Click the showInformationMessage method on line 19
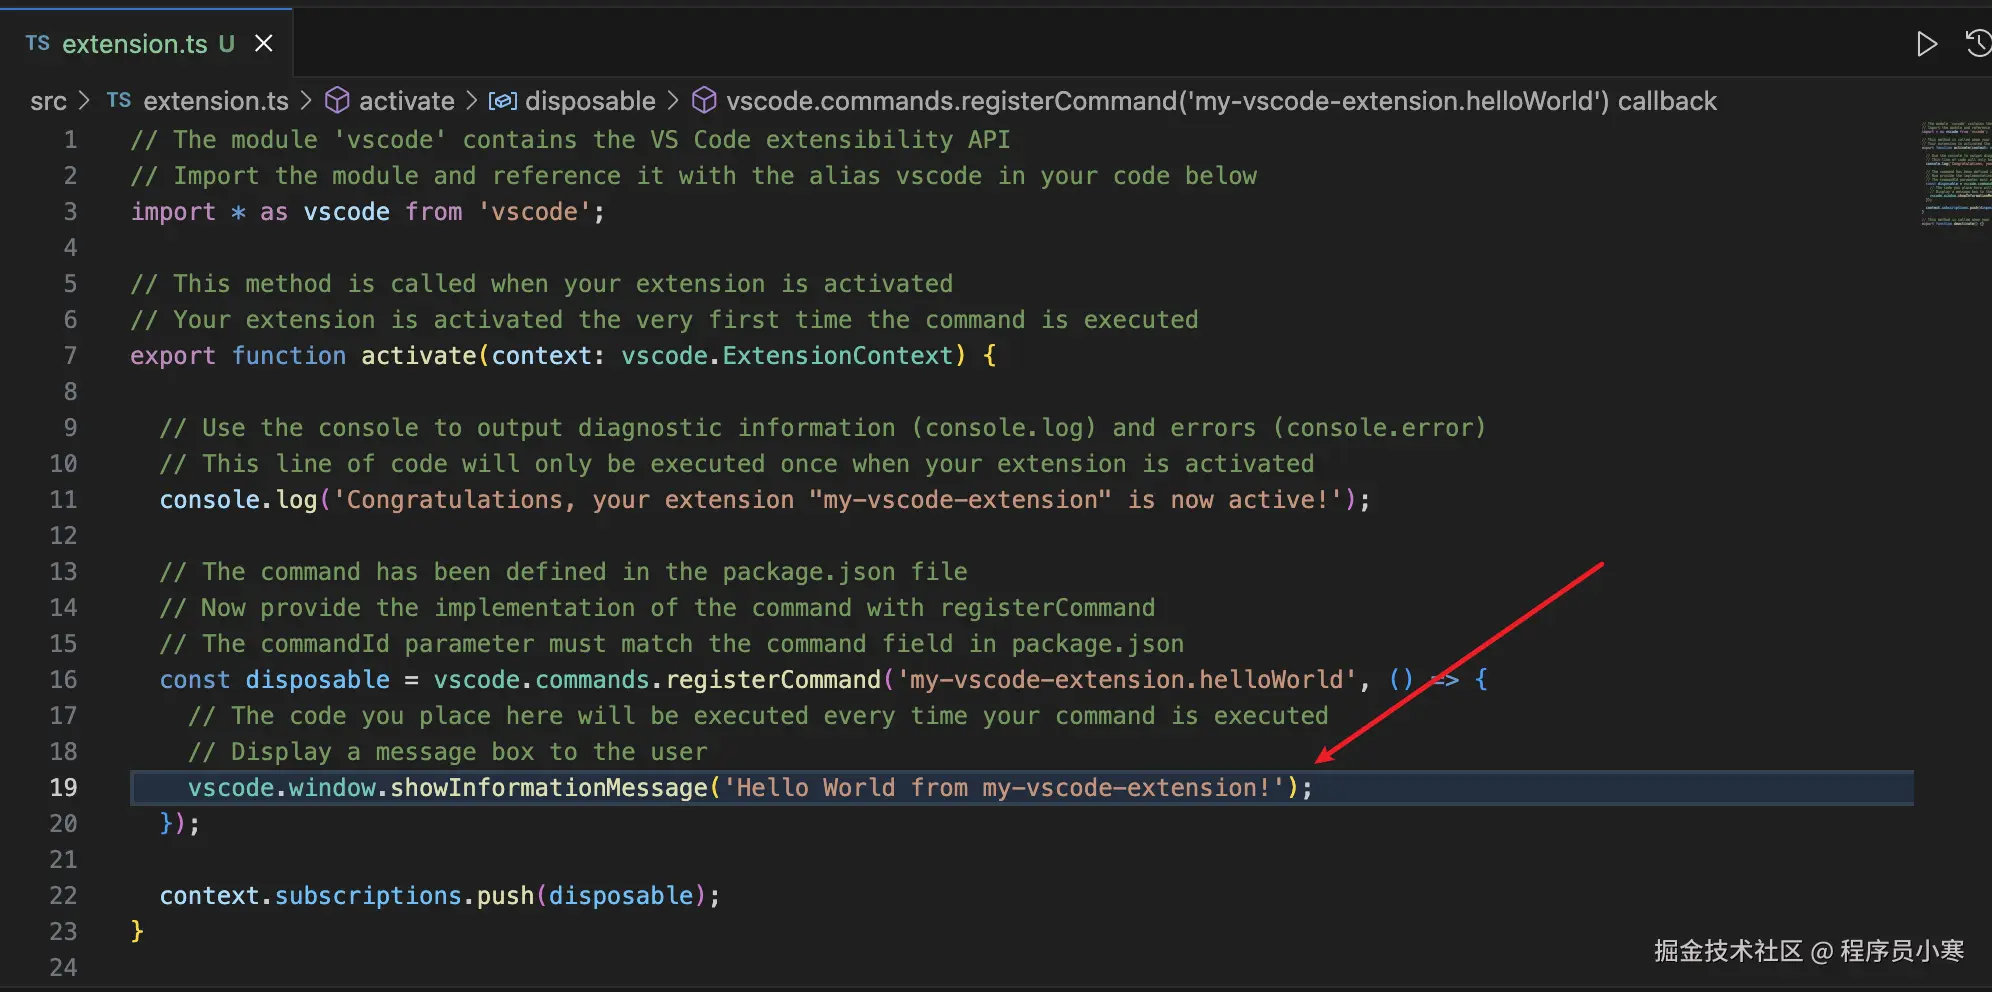Screen dimensions: 1992x992 pyautogui.click(x=548, y=788)
